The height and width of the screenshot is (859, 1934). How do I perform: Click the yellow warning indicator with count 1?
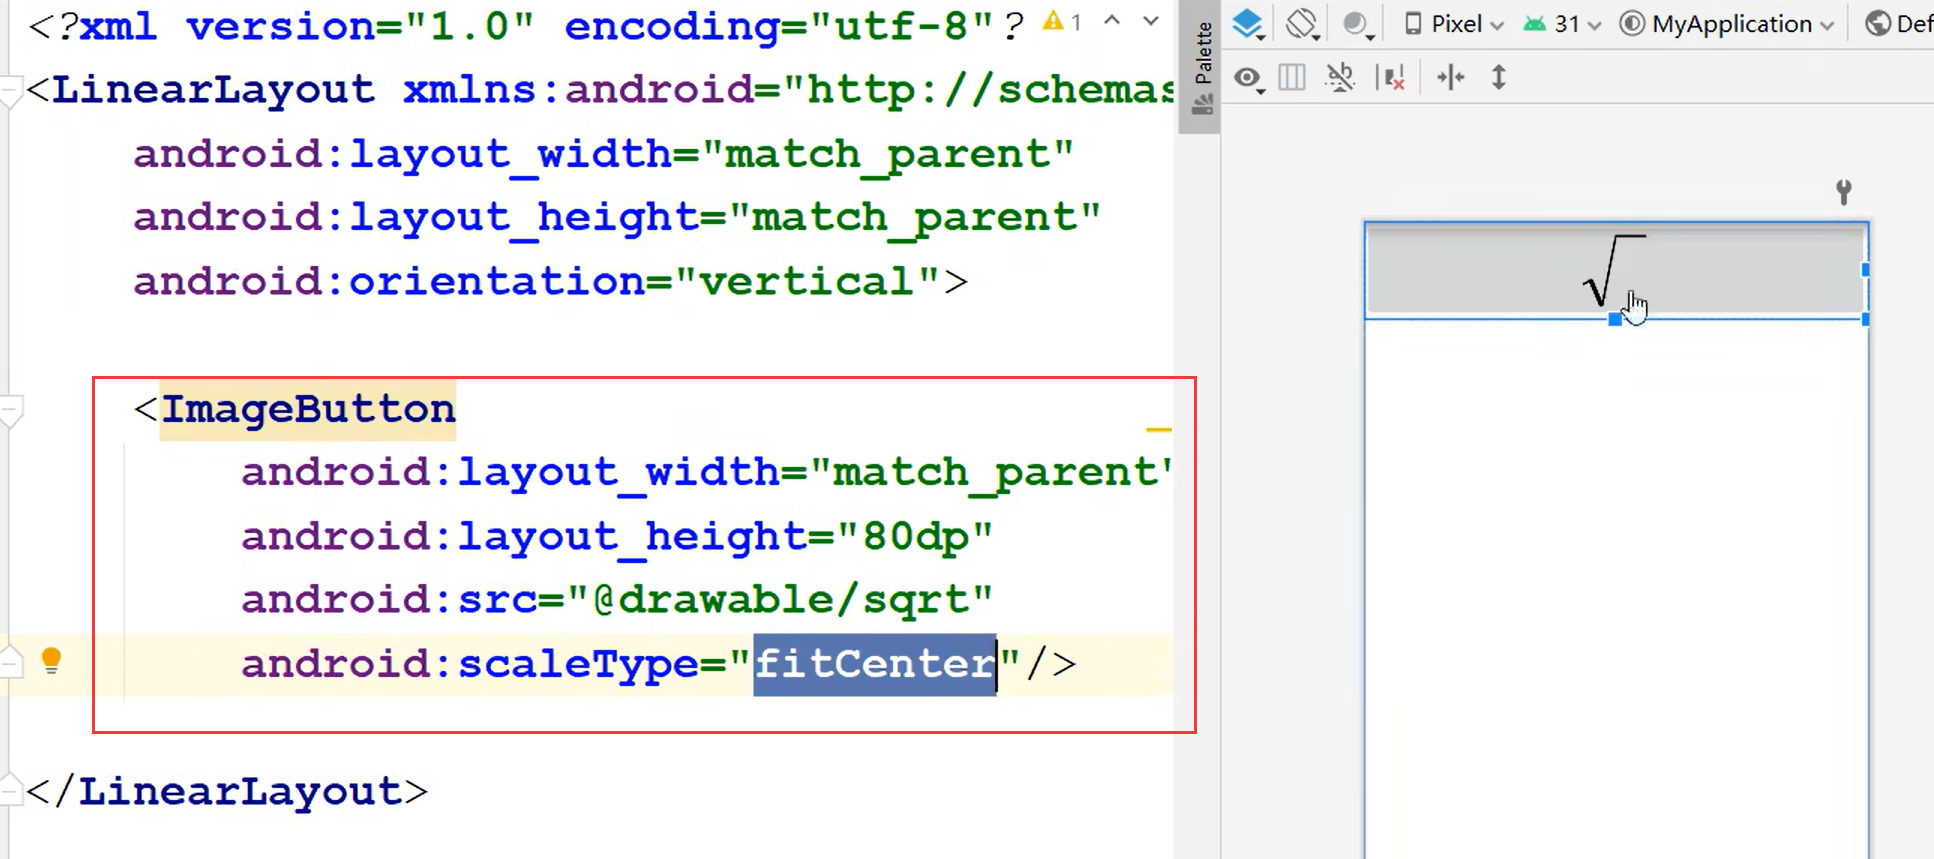1062,21
